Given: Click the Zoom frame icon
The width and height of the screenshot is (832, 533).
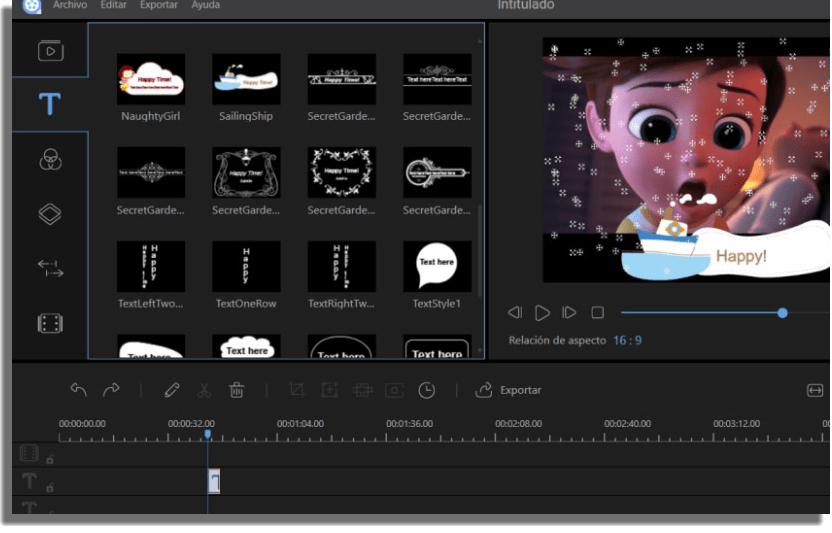Looking at the screenshot, I should (330, 390).
